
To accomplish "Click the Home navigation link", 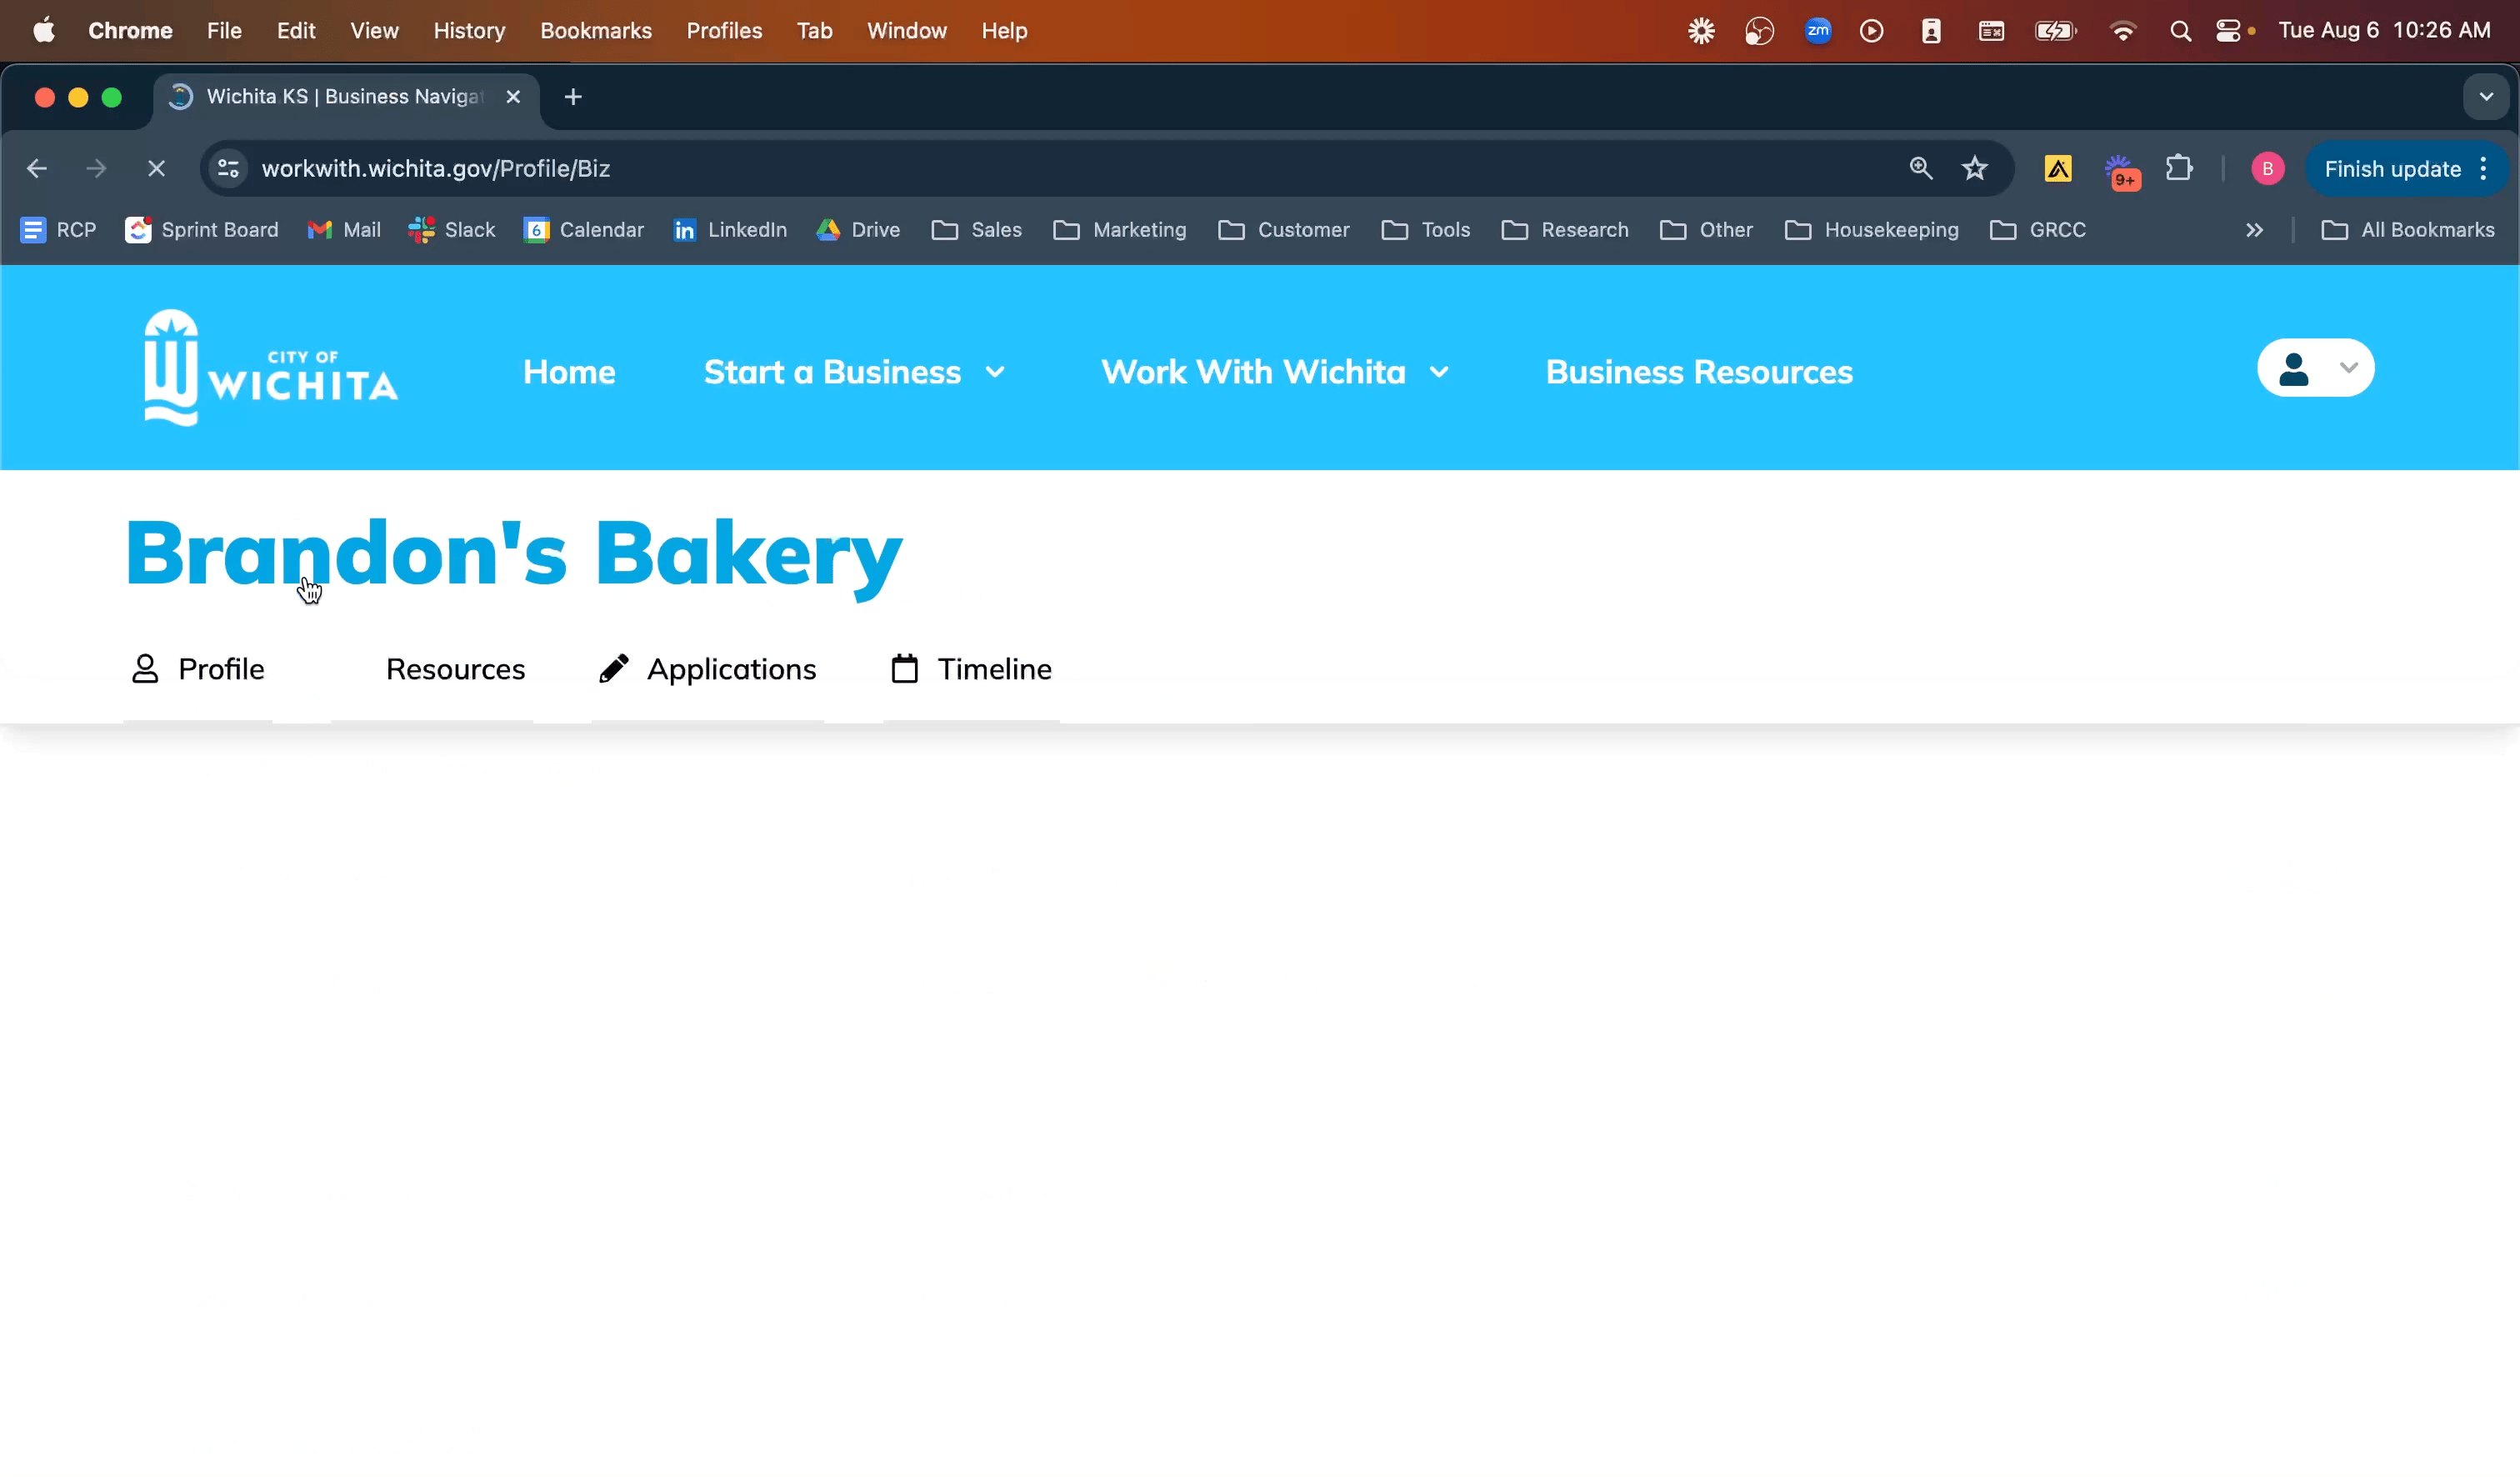I will click(x=569, y=371).
